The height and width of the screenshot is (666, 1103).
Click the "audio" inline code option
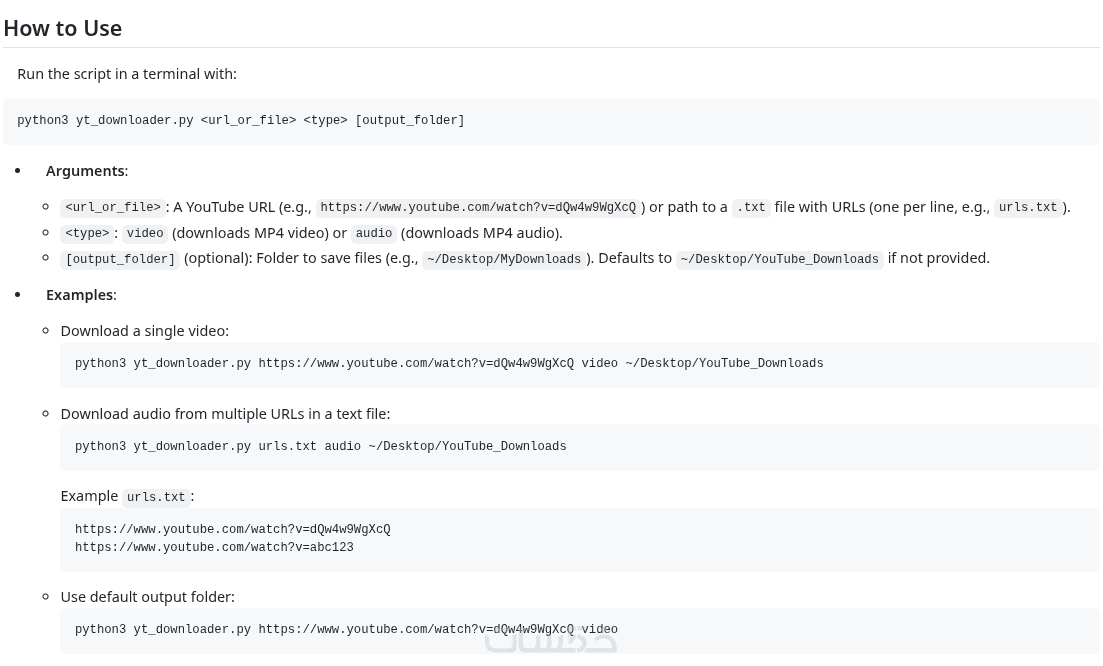[x=373, y=234]
